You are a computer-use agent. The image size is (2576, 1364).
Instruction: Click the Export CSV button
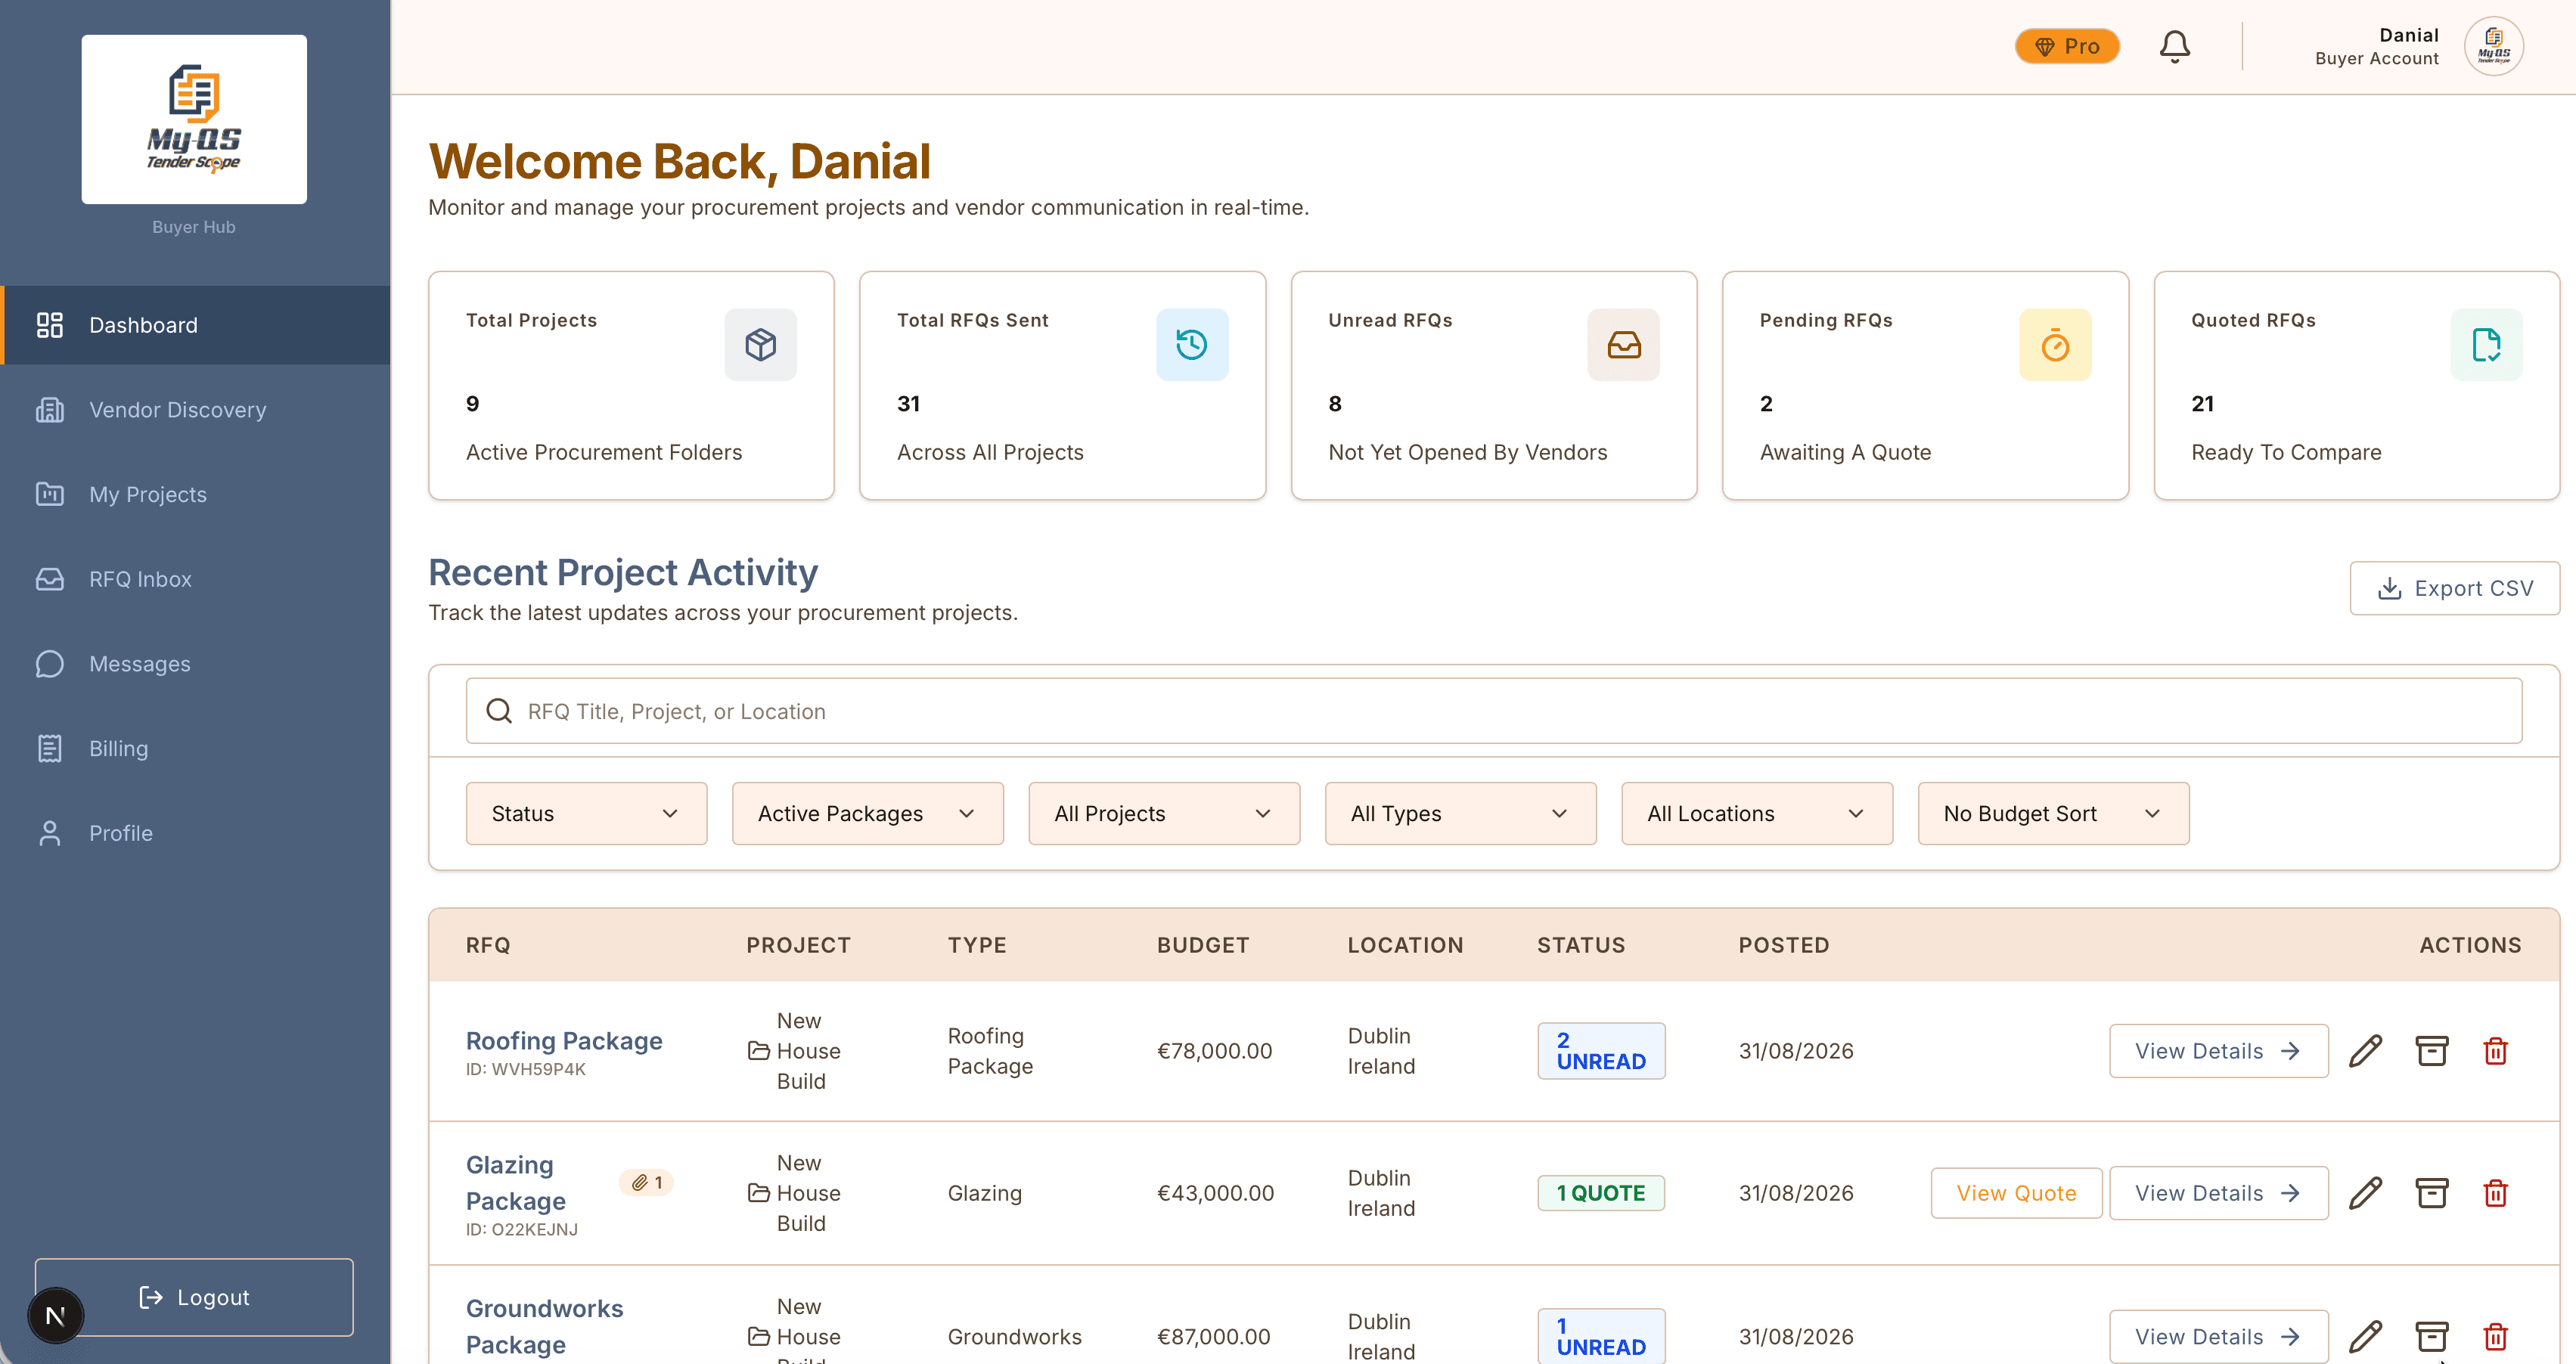(2454, 588)
